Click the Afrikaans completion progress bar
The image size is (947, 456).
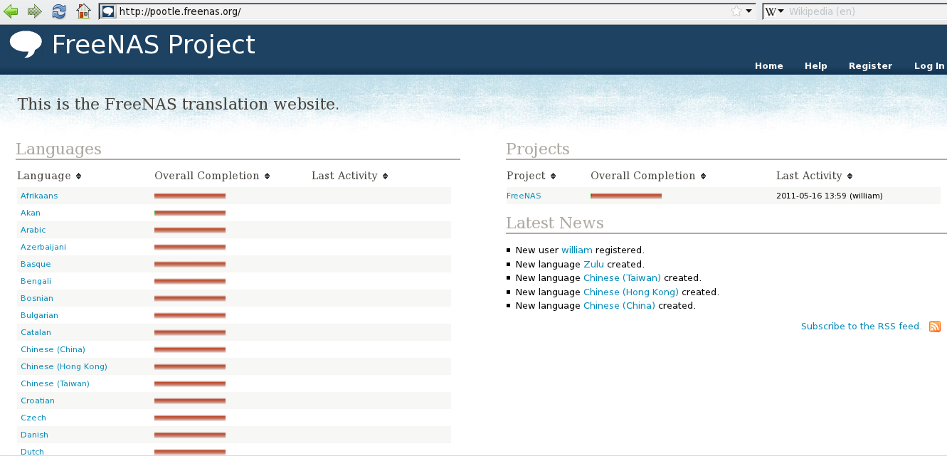pyautogui.click(x=190, y=196)
